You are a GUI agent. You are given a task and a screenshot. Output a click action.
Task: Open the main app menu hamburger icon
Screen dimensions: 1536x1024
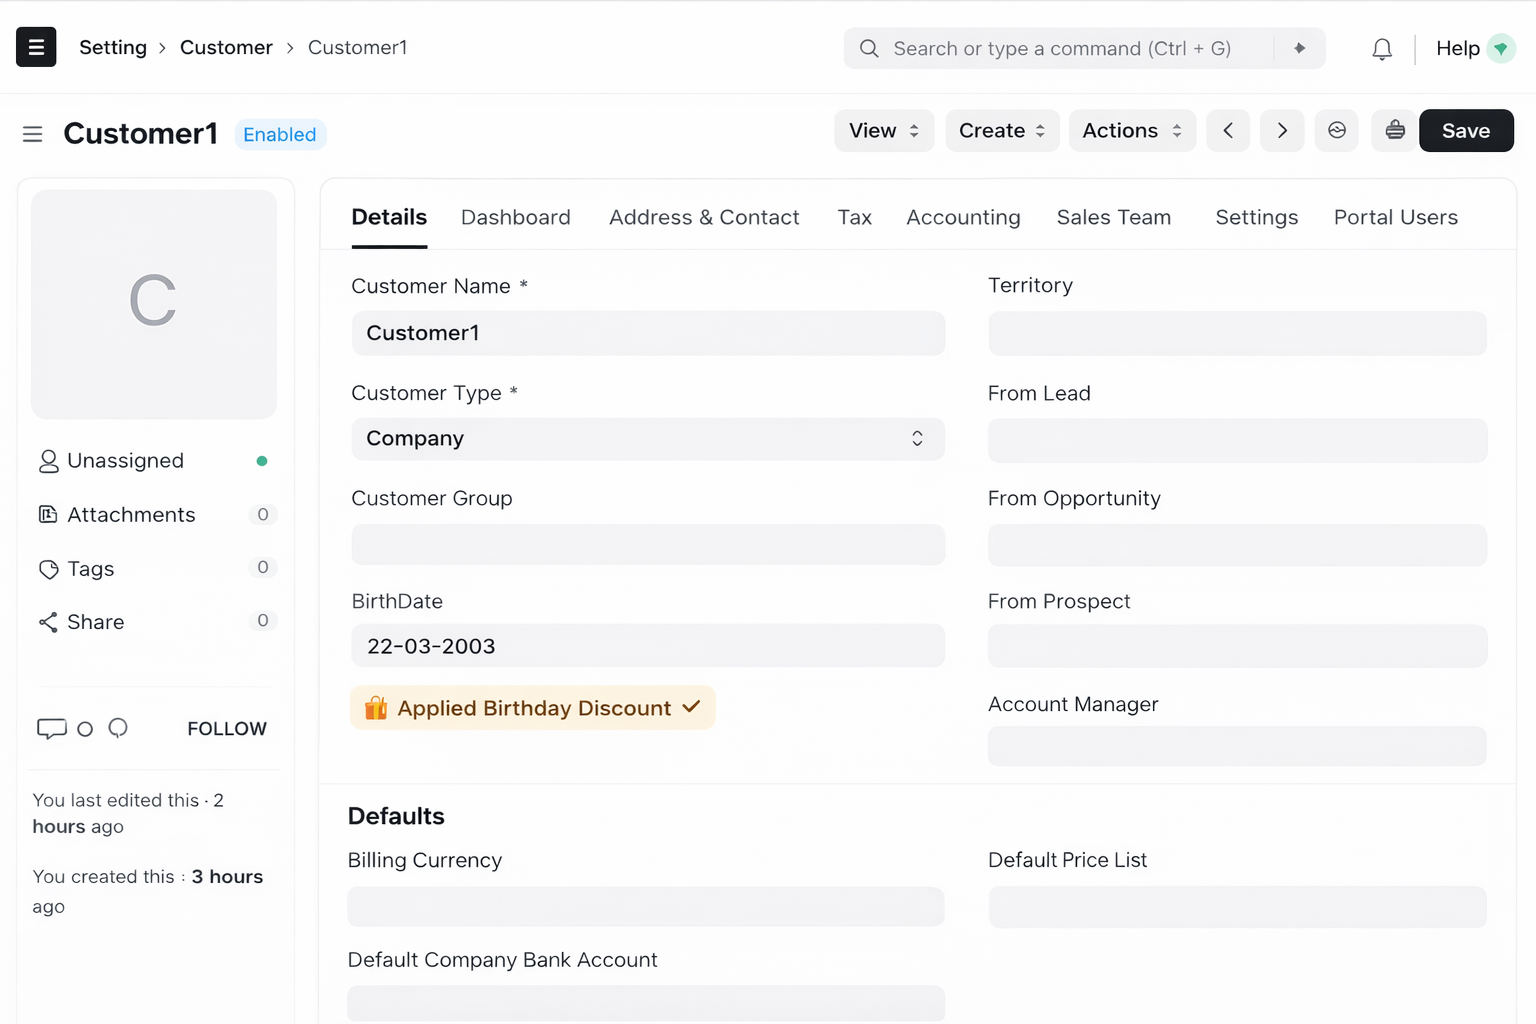click(36, 47)
